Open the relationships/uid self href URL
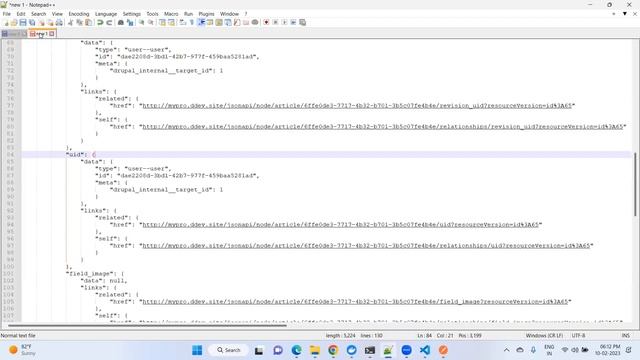 coord(366,245)
